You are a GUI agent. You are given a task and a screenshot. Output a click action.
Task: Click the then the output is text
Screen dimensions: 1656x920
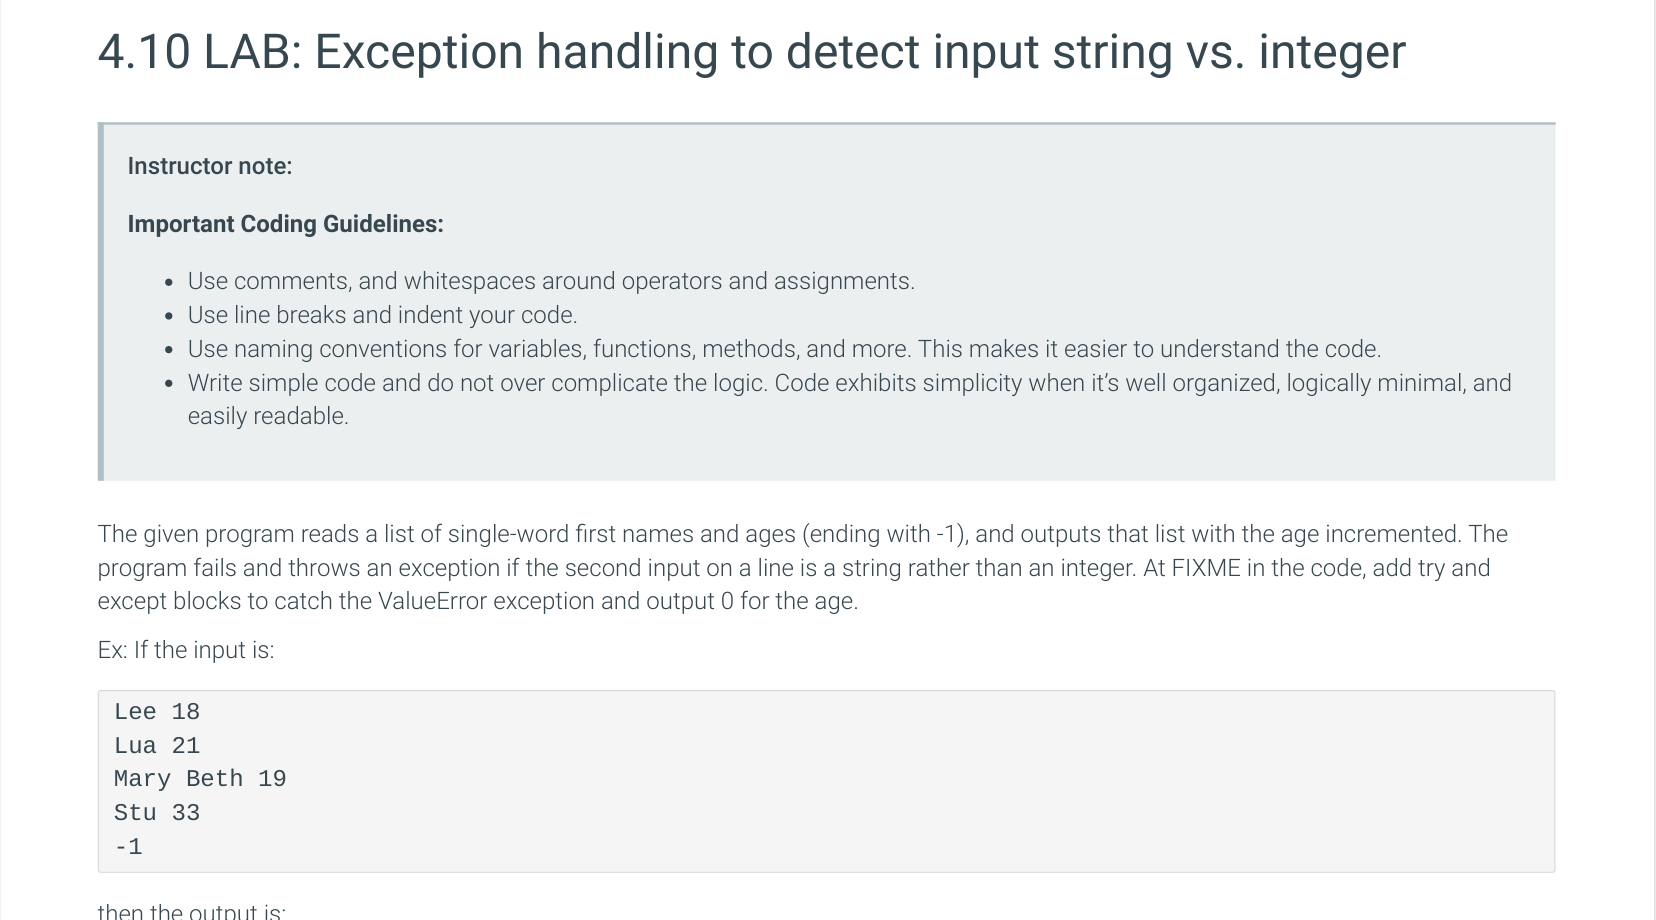(x=191, y=911)
